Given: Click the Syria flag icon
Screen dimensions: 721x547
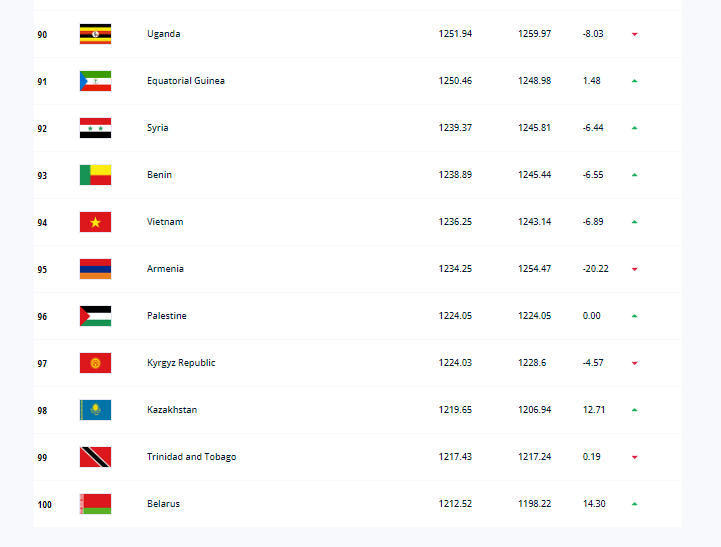Looking at the screenshot, I should pos(95,128).
